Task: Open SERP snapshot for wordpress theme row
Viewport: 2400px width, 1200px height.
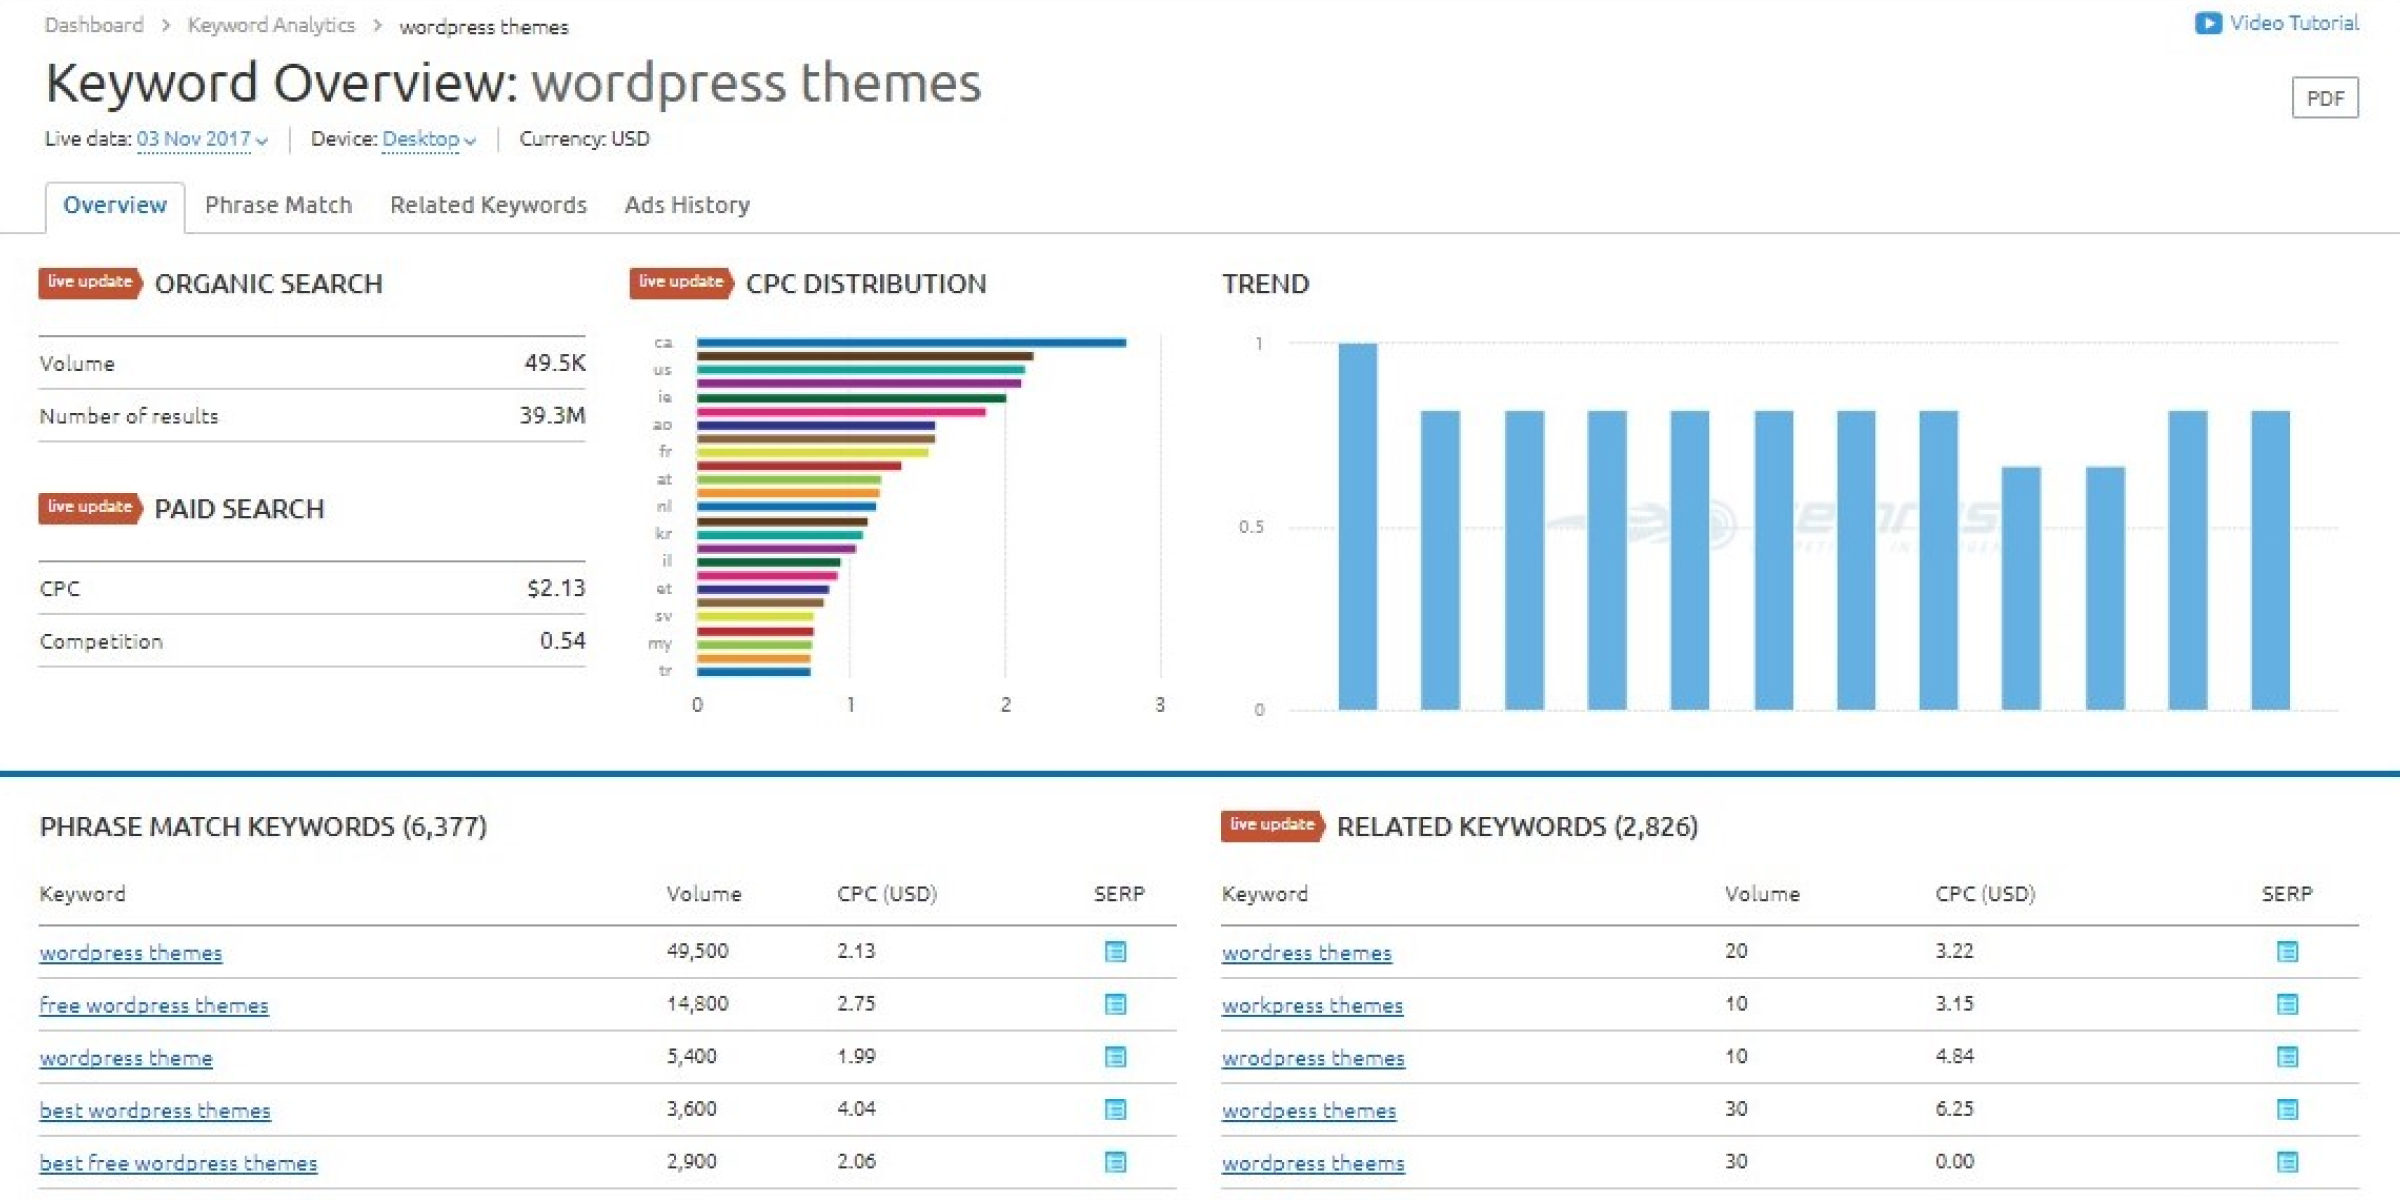Action: [1115, 1057]
